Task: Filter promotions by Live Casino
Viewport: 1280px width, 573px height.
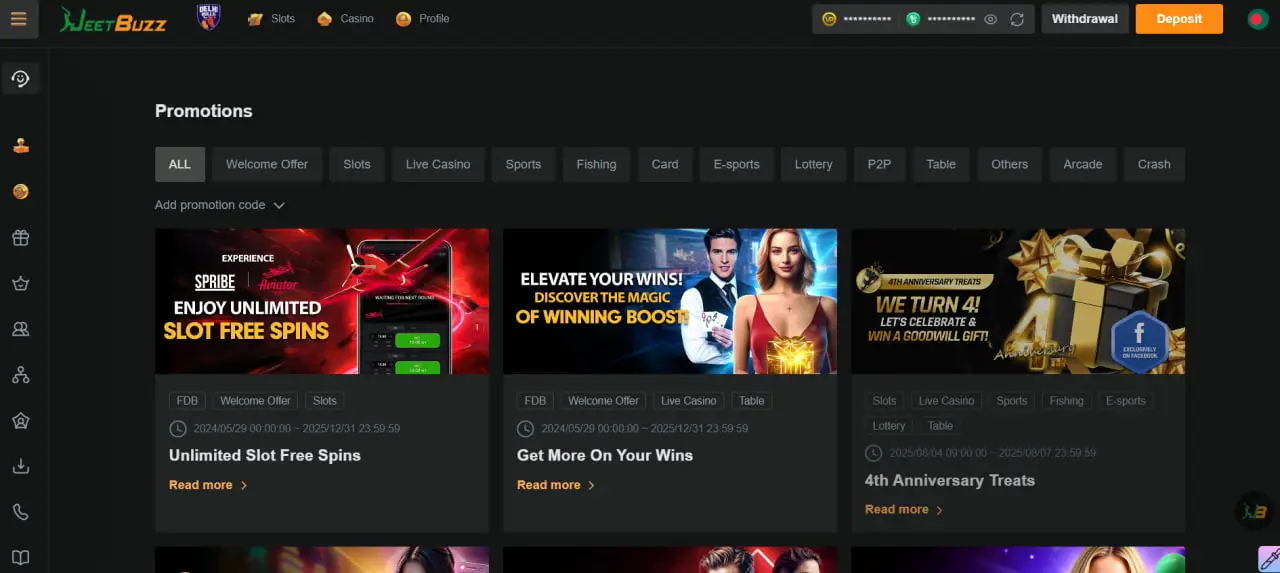Action: 438,164
